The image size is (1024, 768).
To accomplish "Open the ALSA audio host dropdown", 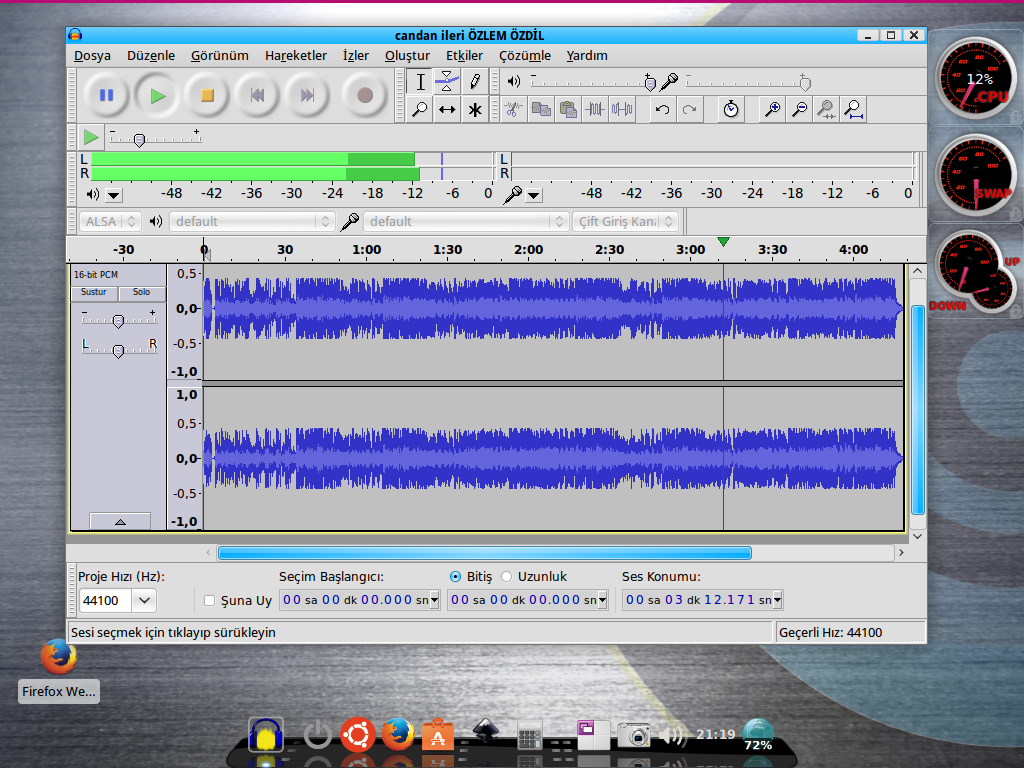I will pos(111,221).
